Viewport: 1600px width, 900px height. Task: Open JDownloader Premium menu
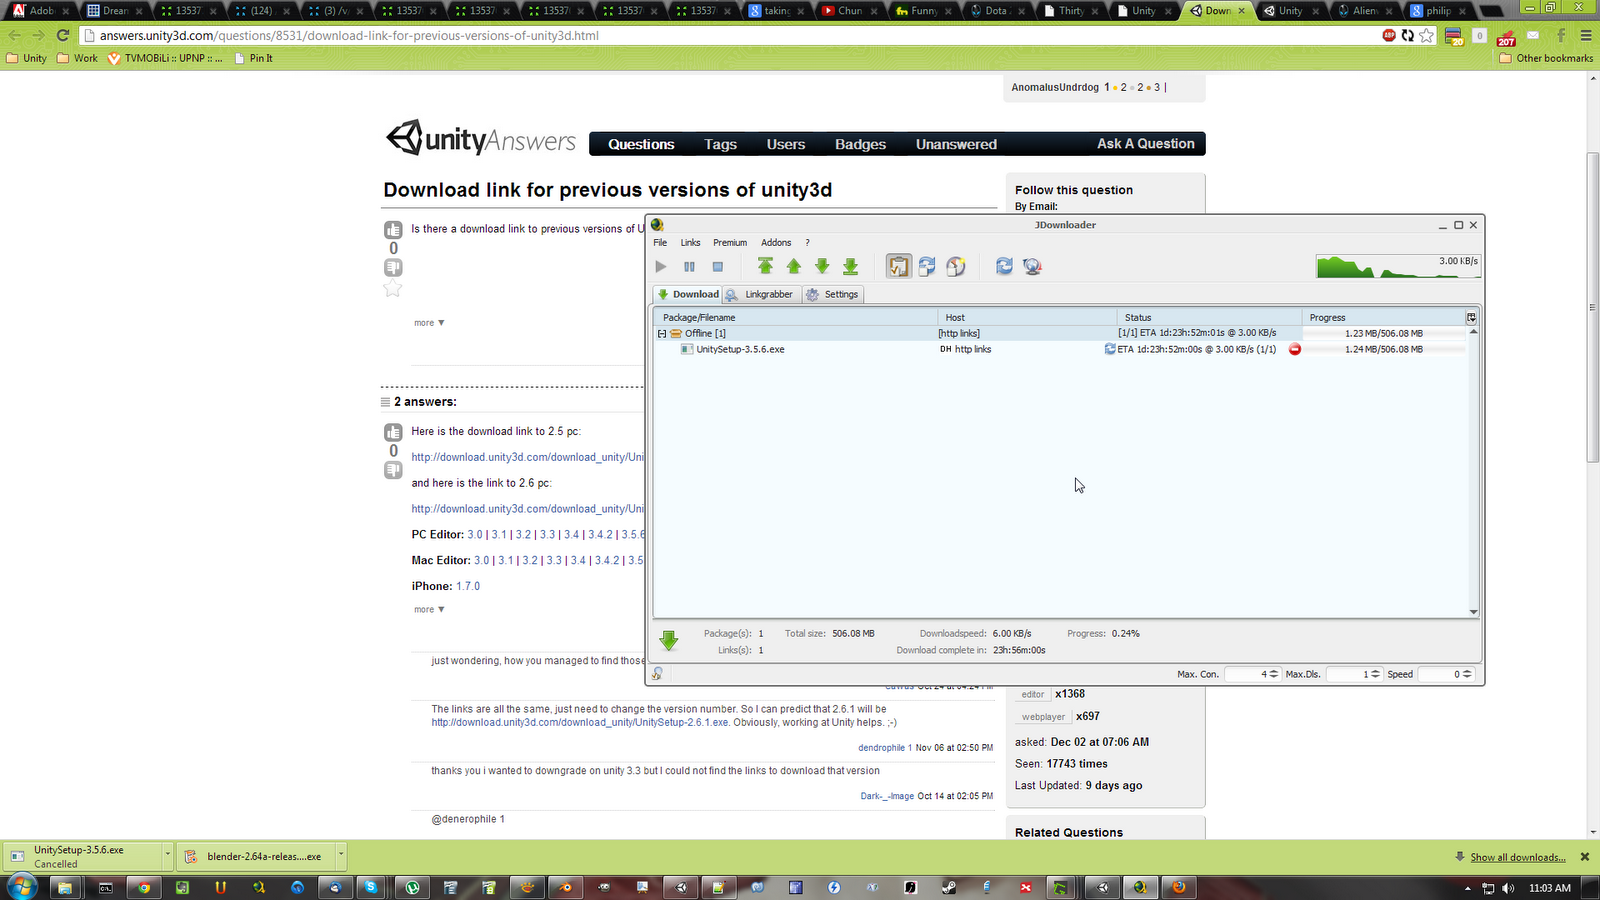730,243
